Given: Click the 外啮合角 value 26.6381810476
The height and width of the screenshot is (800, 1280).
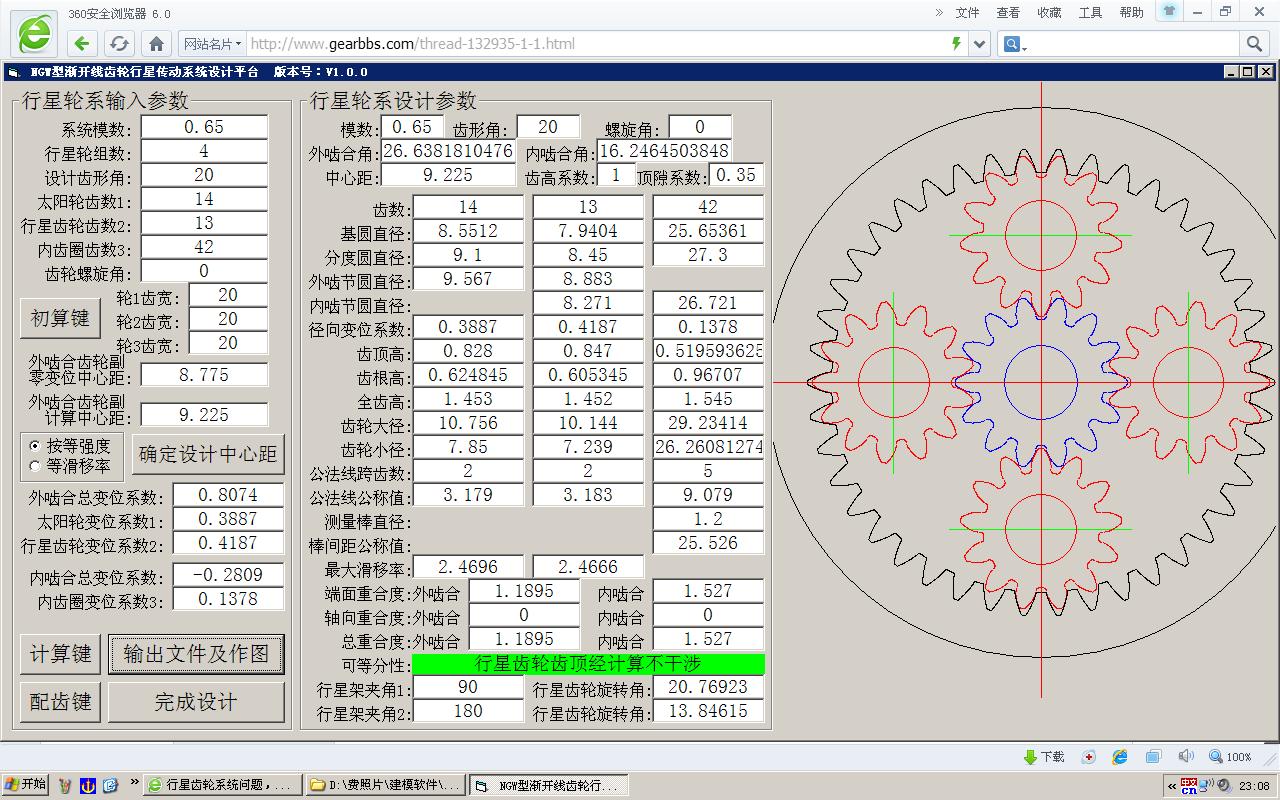Looking at the screenshot, I should point(448,151).
